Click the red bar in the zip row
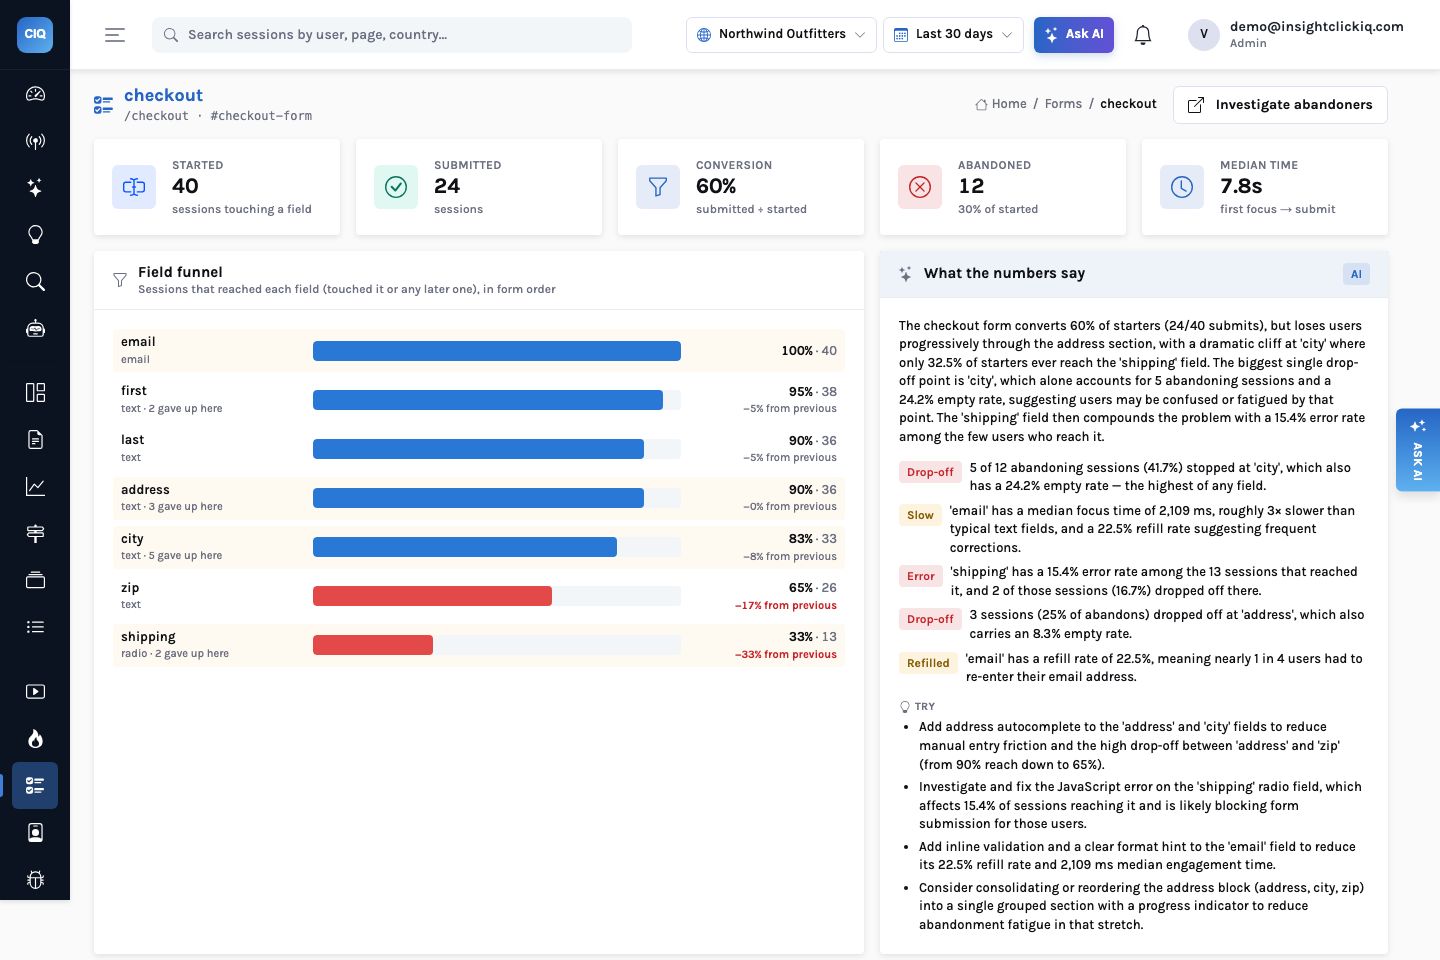This screenshot has height=960, width=1440. 432,596
